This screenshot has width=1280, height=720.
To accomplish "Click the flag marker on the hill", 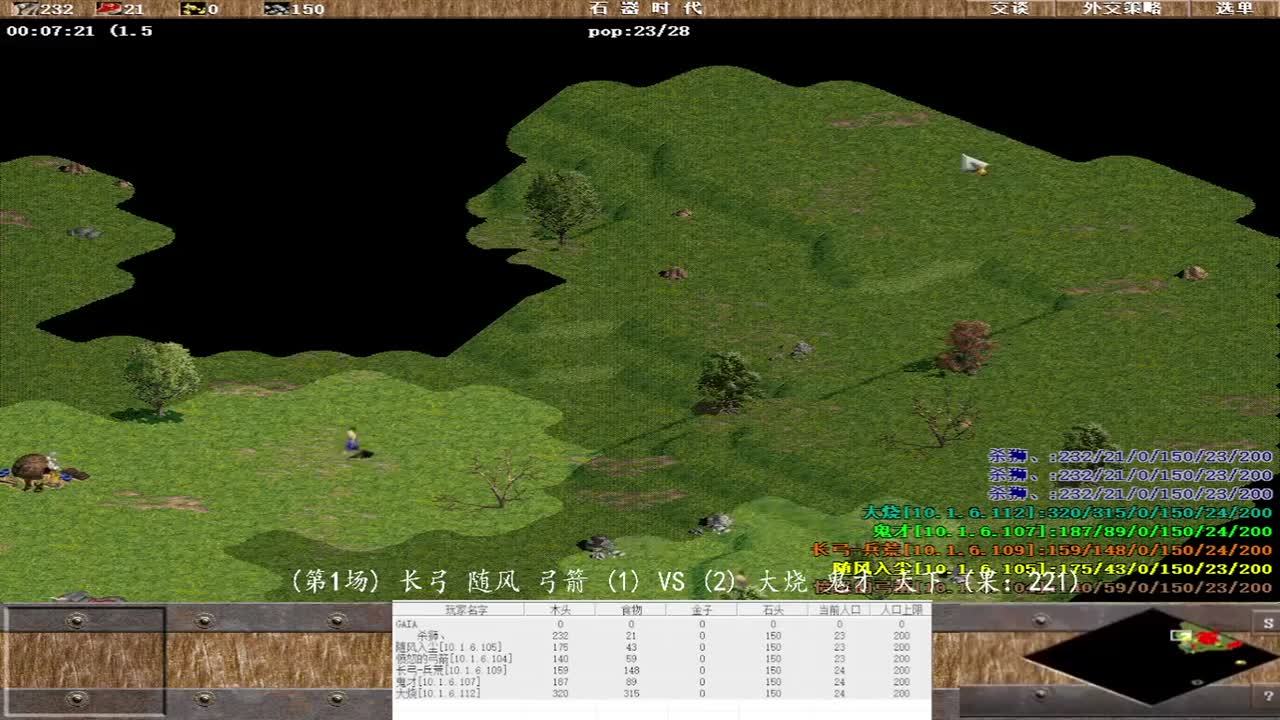I will point(973,164).
